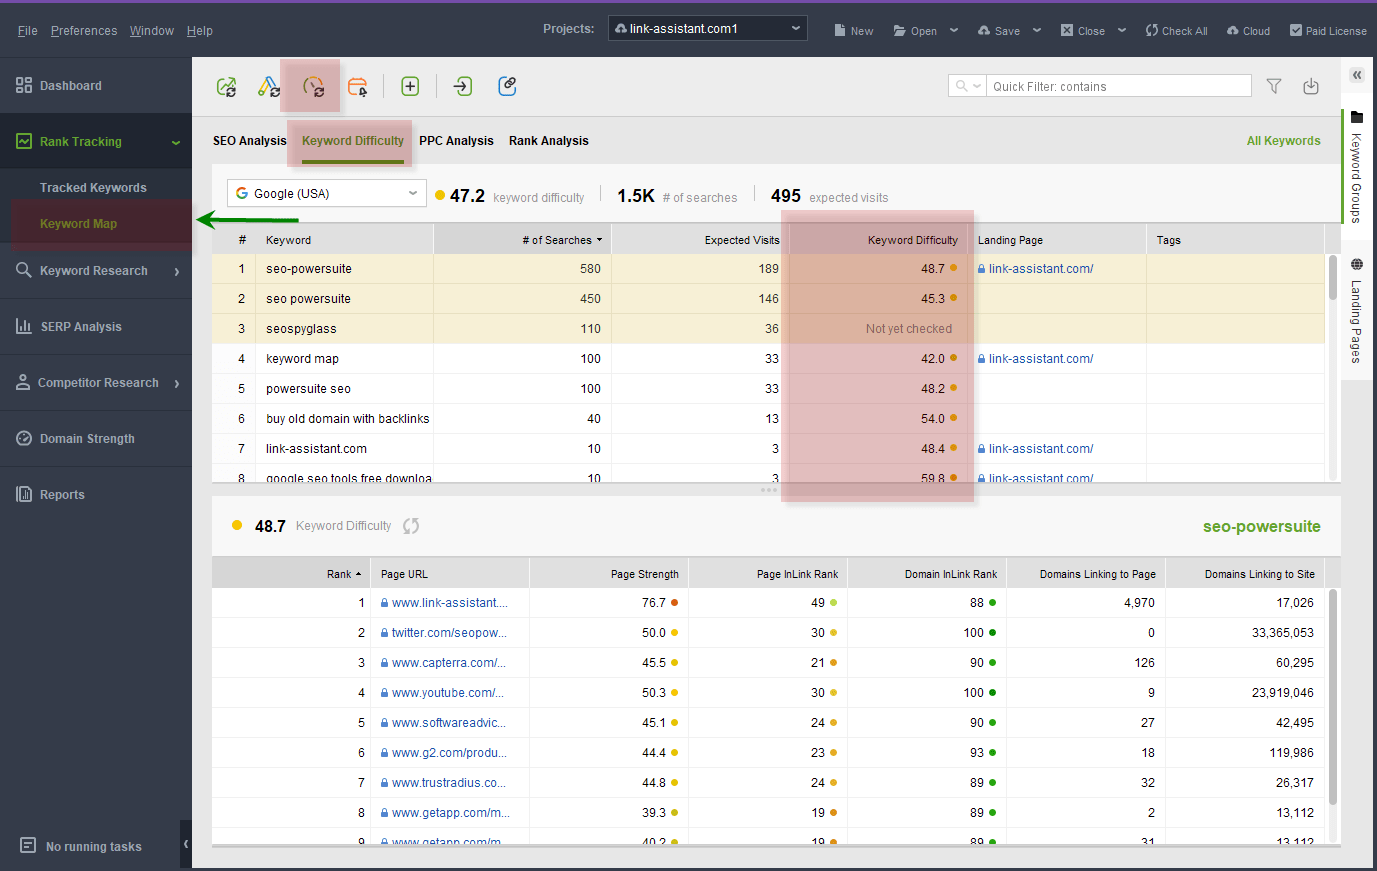1377x871 pixels.
Task: Switch to Rank Analysis tab
Action: (x=549, y=141)
